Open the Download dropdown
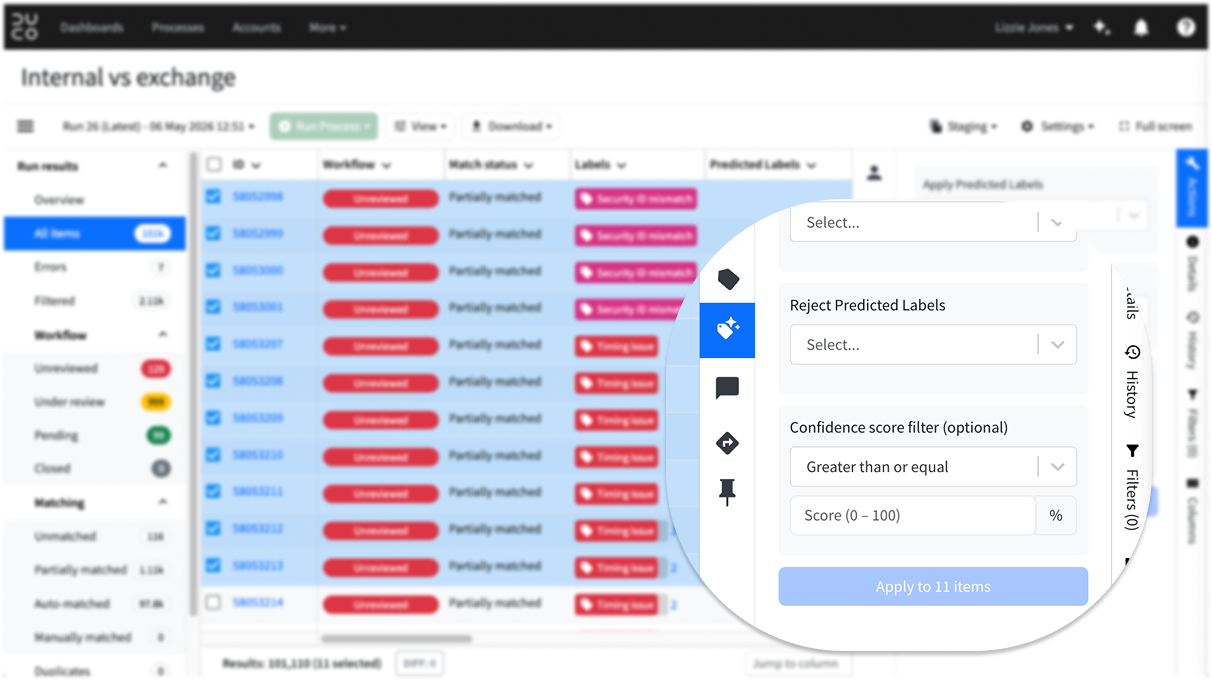This screenshot has width=1212, height=680. tap(510, 127)
